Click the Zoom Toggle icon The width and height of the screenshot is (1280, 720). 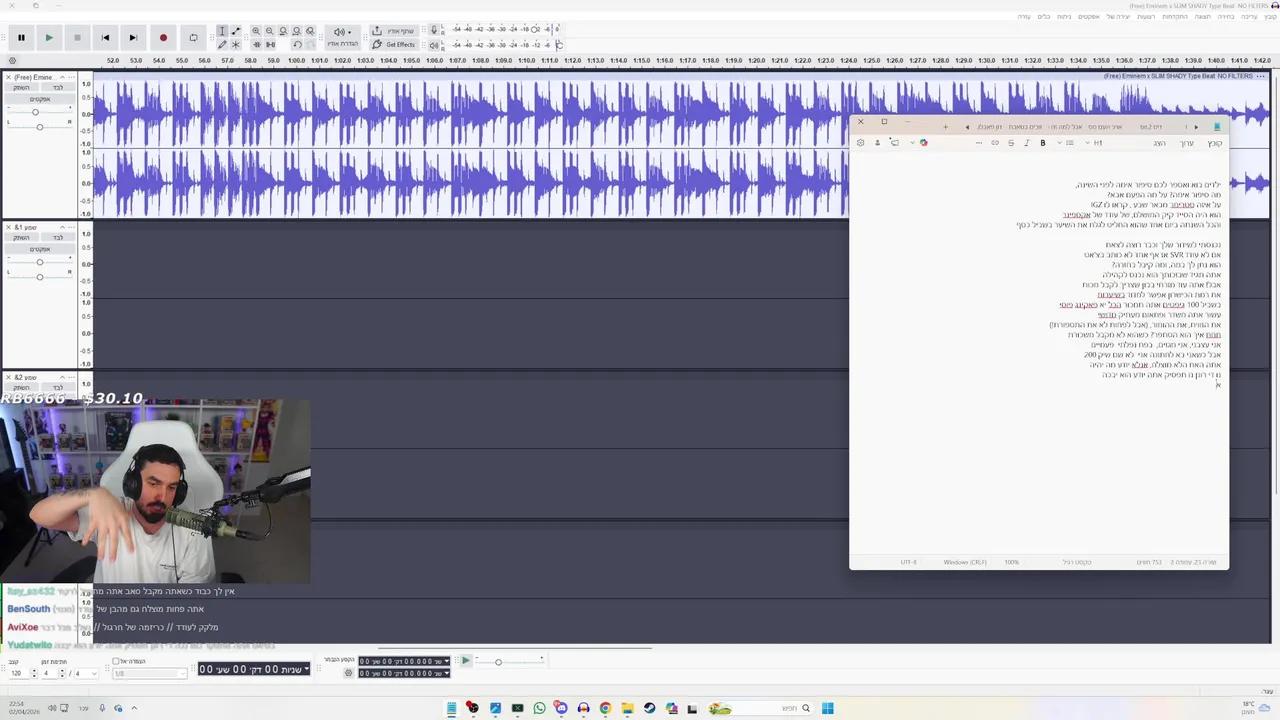[310, 31]
